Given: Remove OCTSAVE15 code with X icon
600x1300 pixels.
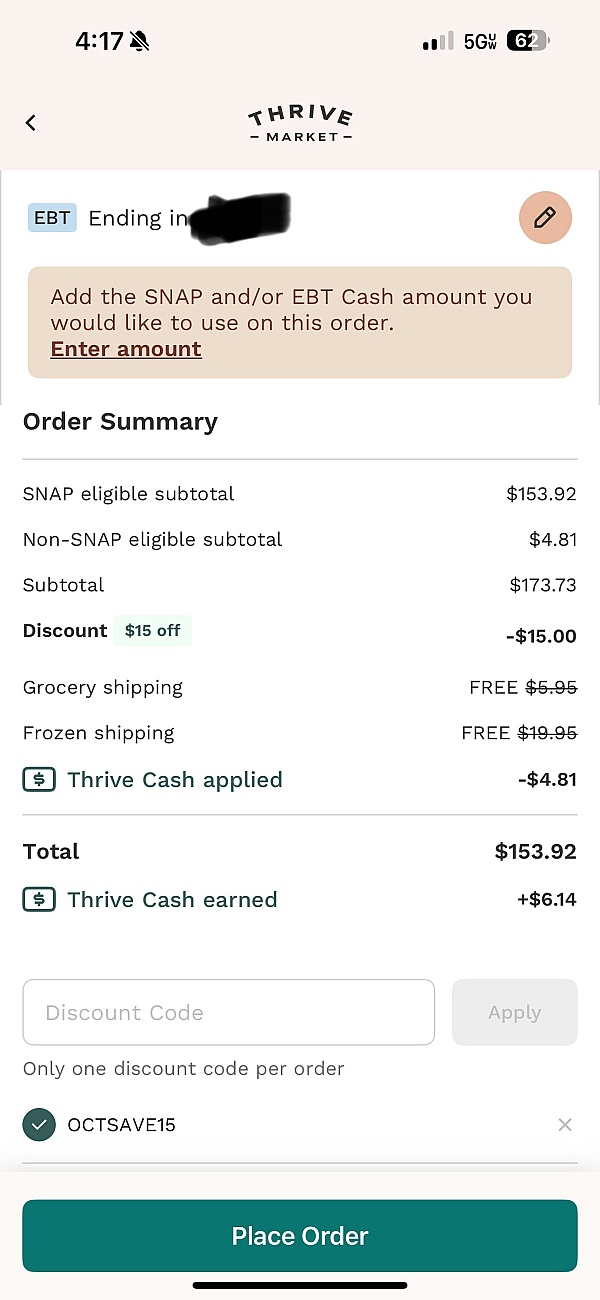Looking at the screenshot, I should coord(565,1125).
